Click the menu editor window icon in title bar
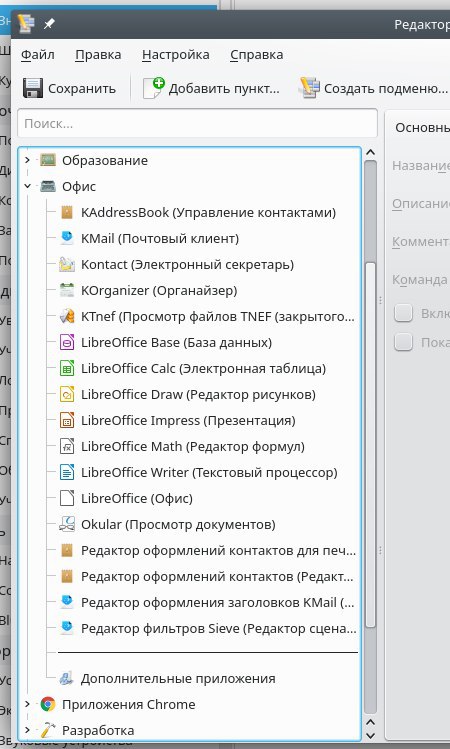450x749 pixels. pyautogui.click(x=26, y=23)
